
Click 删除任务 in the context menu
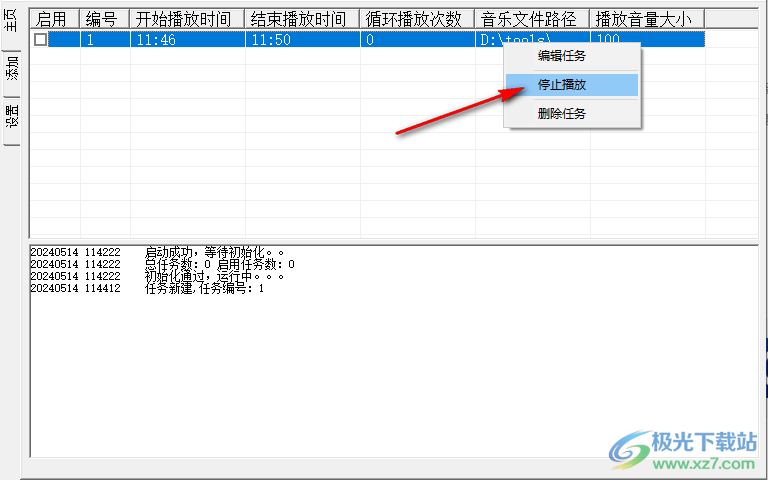pyautogui.click(x=562, y=113)
